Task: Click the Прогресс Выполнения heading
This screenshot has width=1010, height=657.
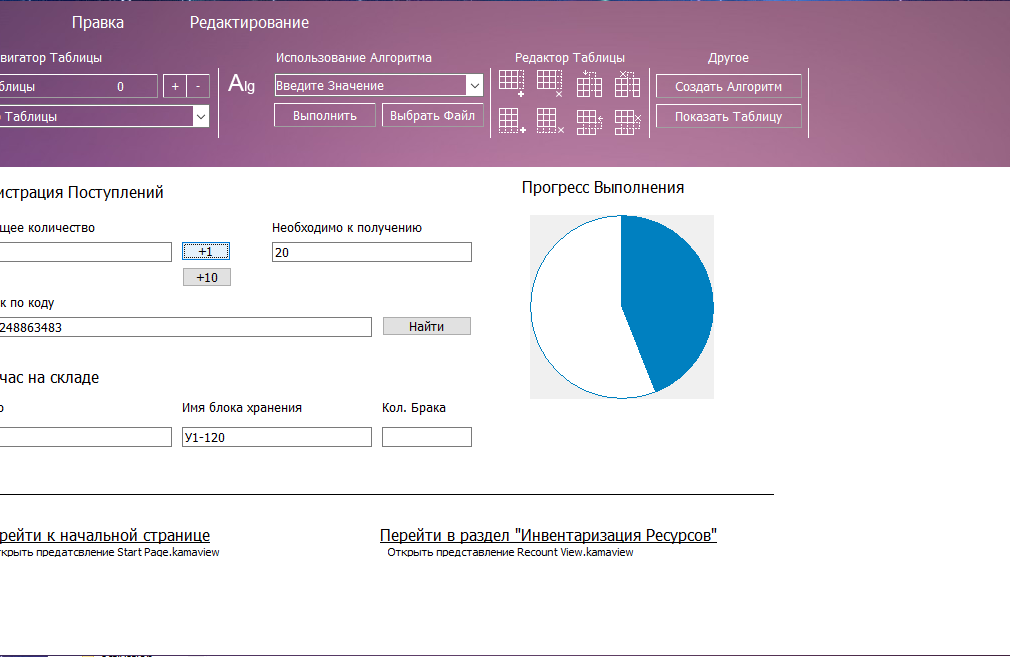Action: click(x=603, y=187)
